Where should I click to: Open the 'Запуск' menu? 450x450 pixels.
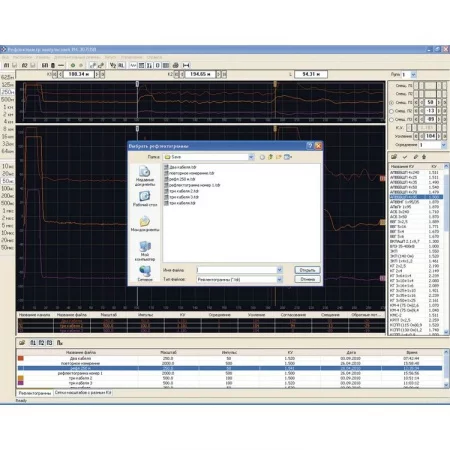pyautogui.click(x=110, y=57)
